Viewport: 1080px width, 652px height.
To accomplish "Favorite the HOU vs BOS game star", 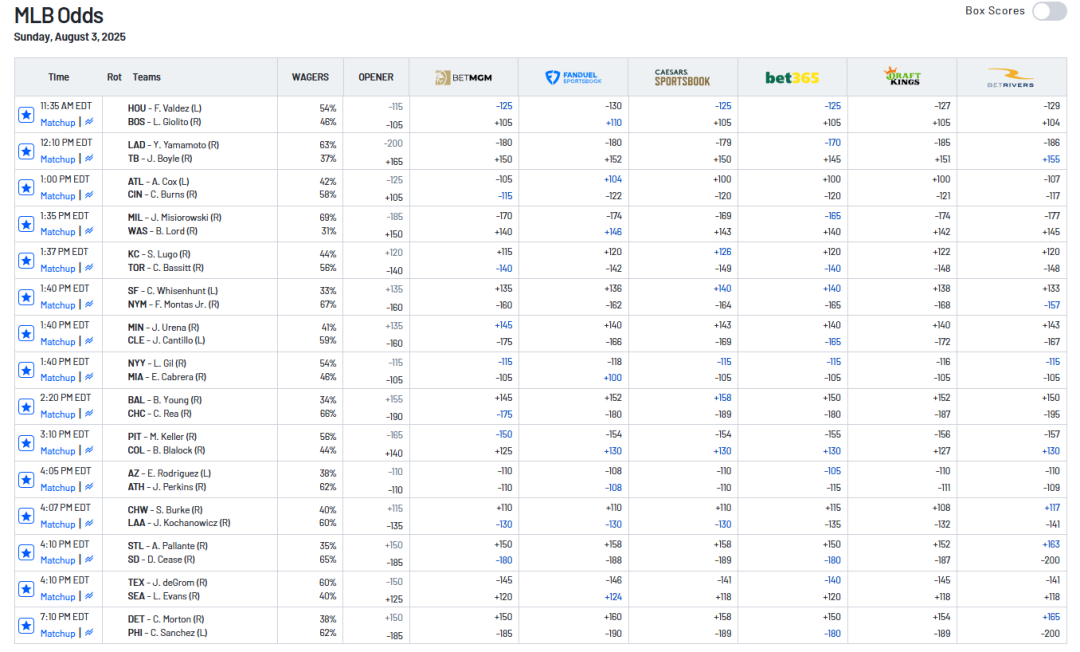I will pos(26,115).
